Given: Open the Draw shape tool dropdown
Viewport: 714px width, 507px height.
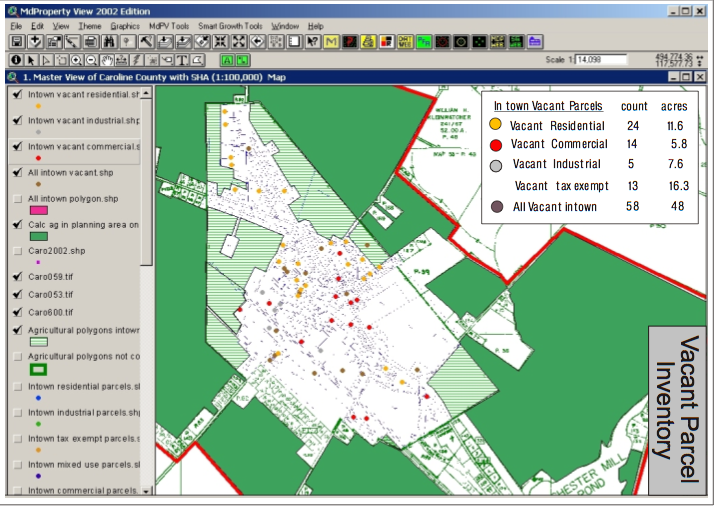Looking at the screenshot, I should pyautogui.click(x=197, y=60).
